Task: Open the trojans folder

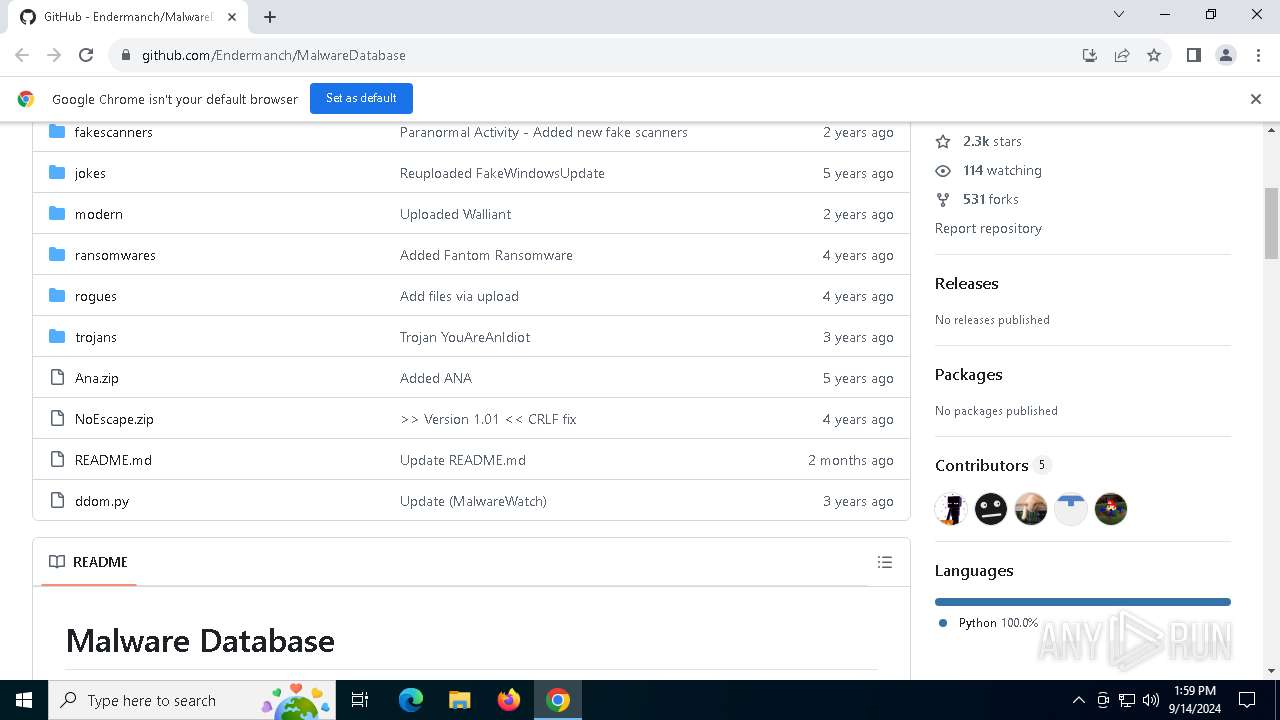Action: coord(95,337)
